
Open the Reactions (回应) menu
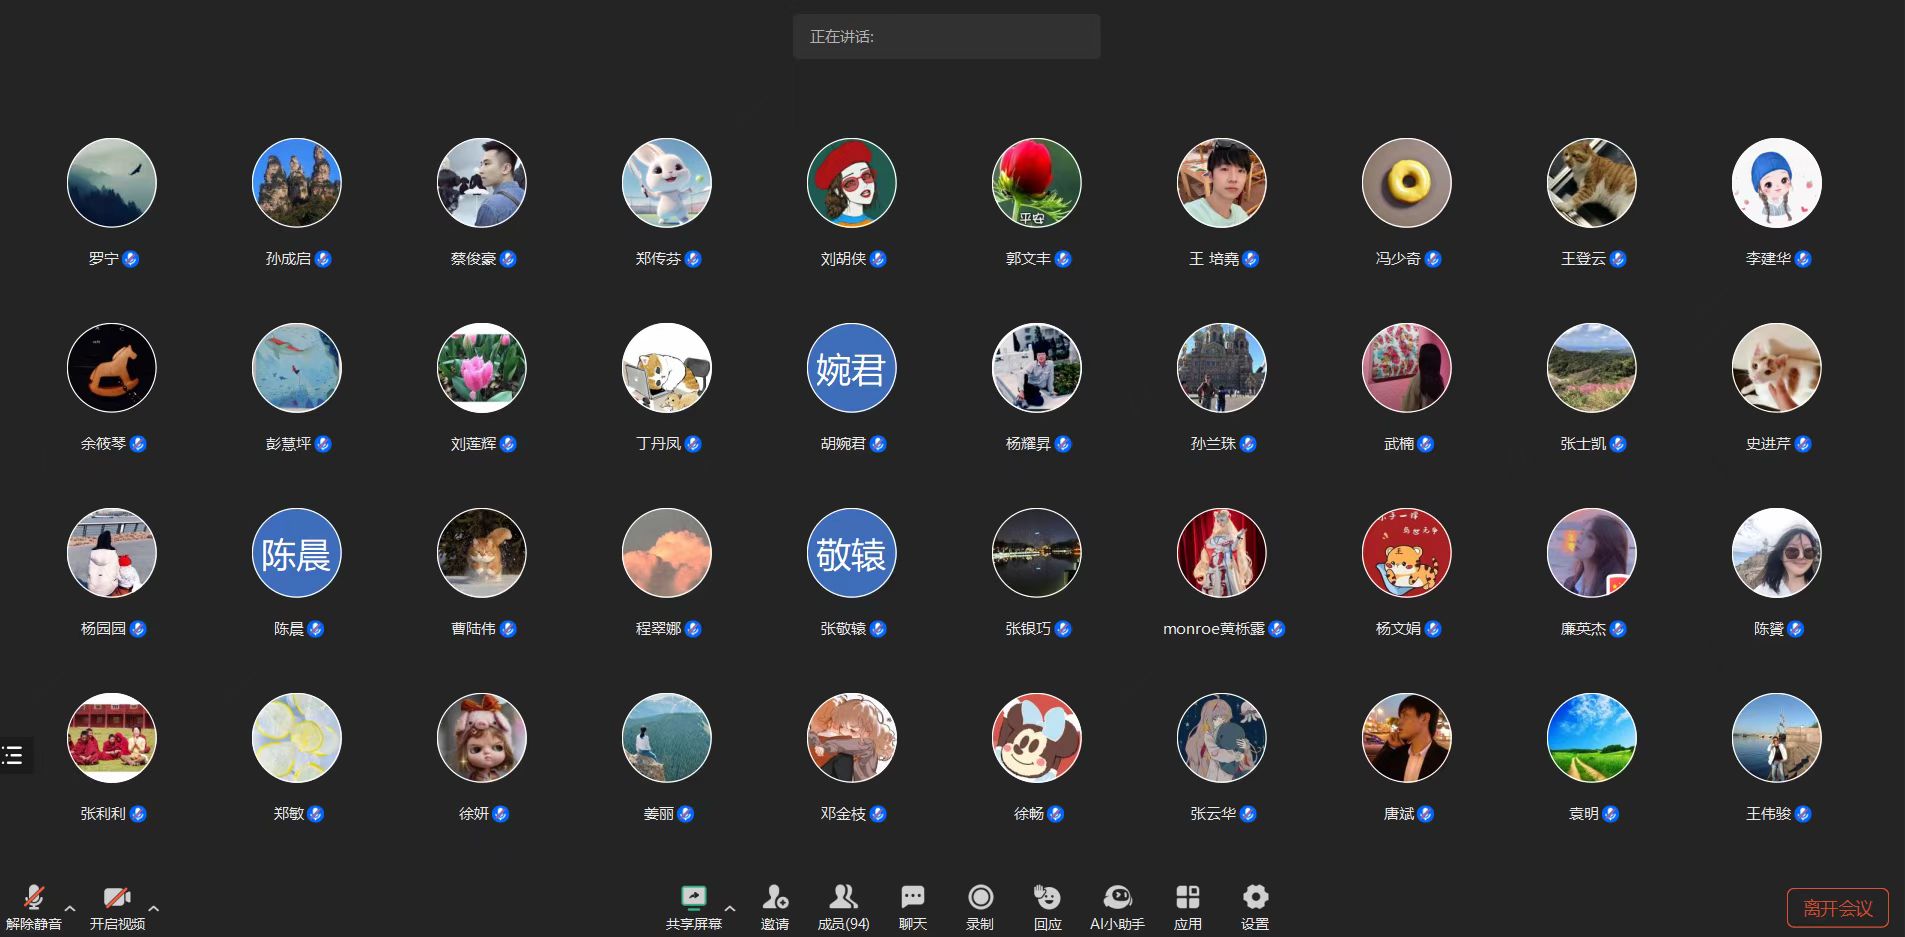[1047, 897]
